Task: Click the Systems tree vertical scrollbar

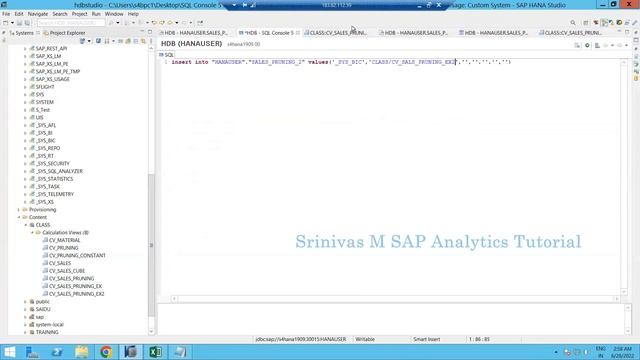Action: [x=151, y=245]
